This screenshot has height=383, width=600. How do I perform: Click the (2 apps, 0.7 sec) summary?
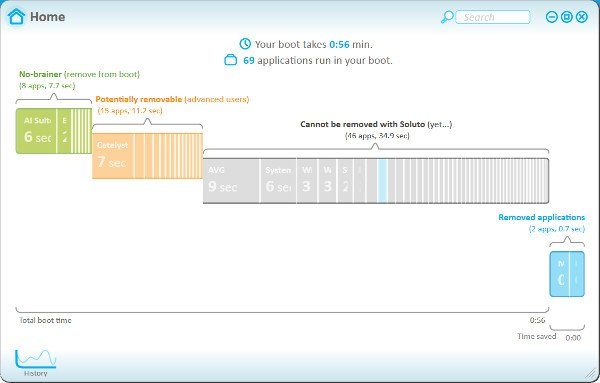click(x=557, y=229)
